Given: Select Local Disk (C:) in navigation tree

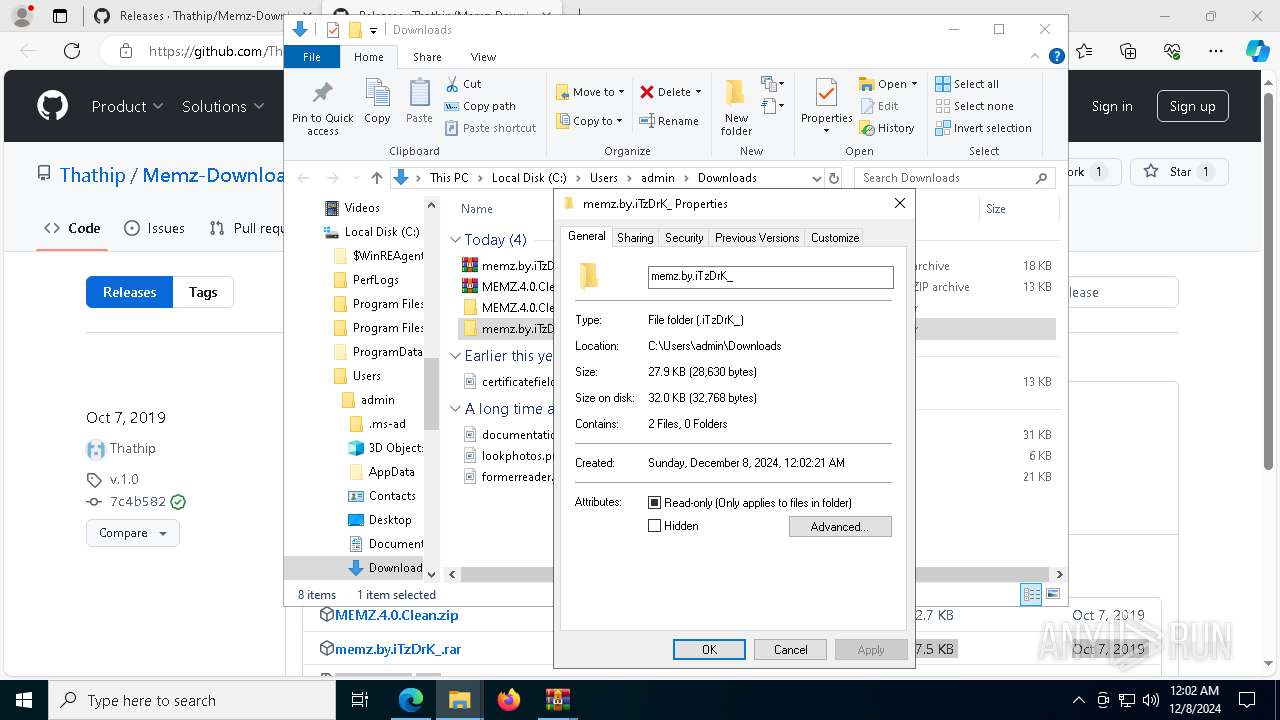Looking at the screenshot, I should click(382, 232).
